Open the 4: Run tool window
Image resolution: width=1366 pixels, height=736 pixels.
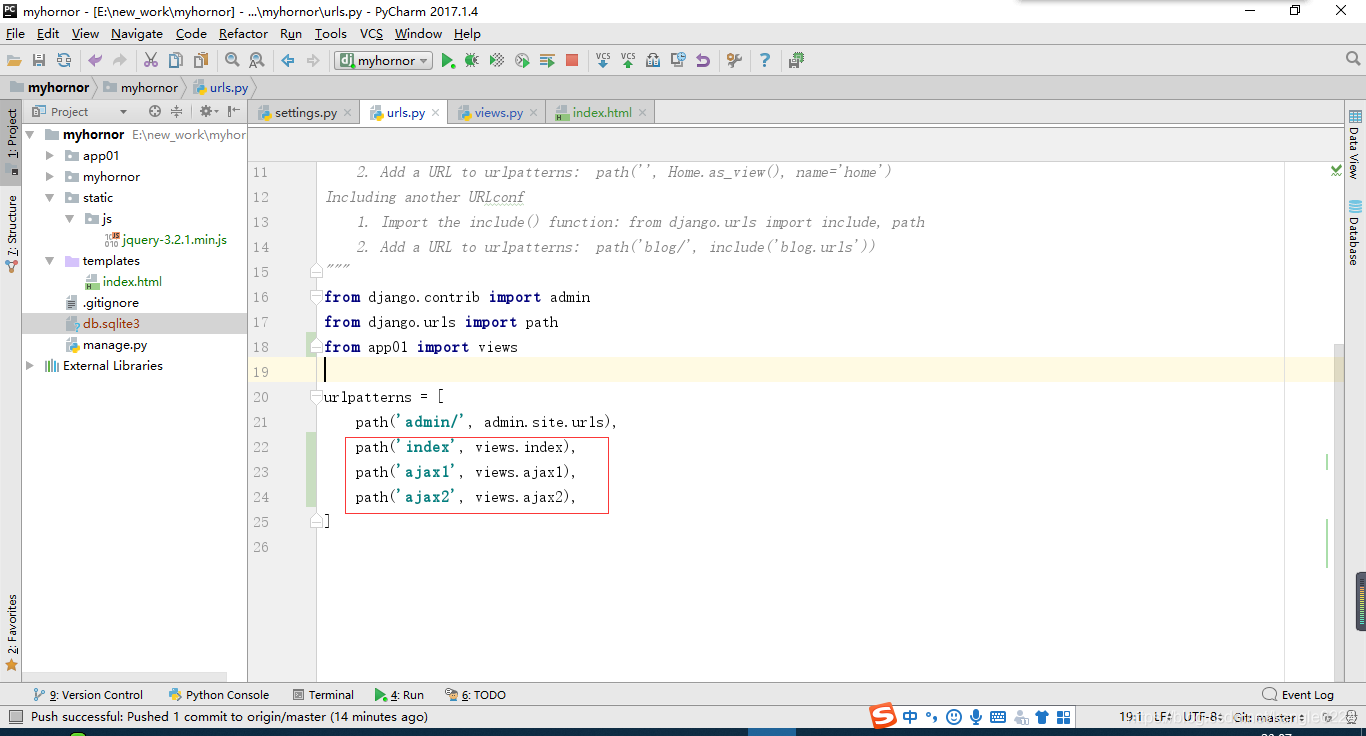(x=399, y=695)
